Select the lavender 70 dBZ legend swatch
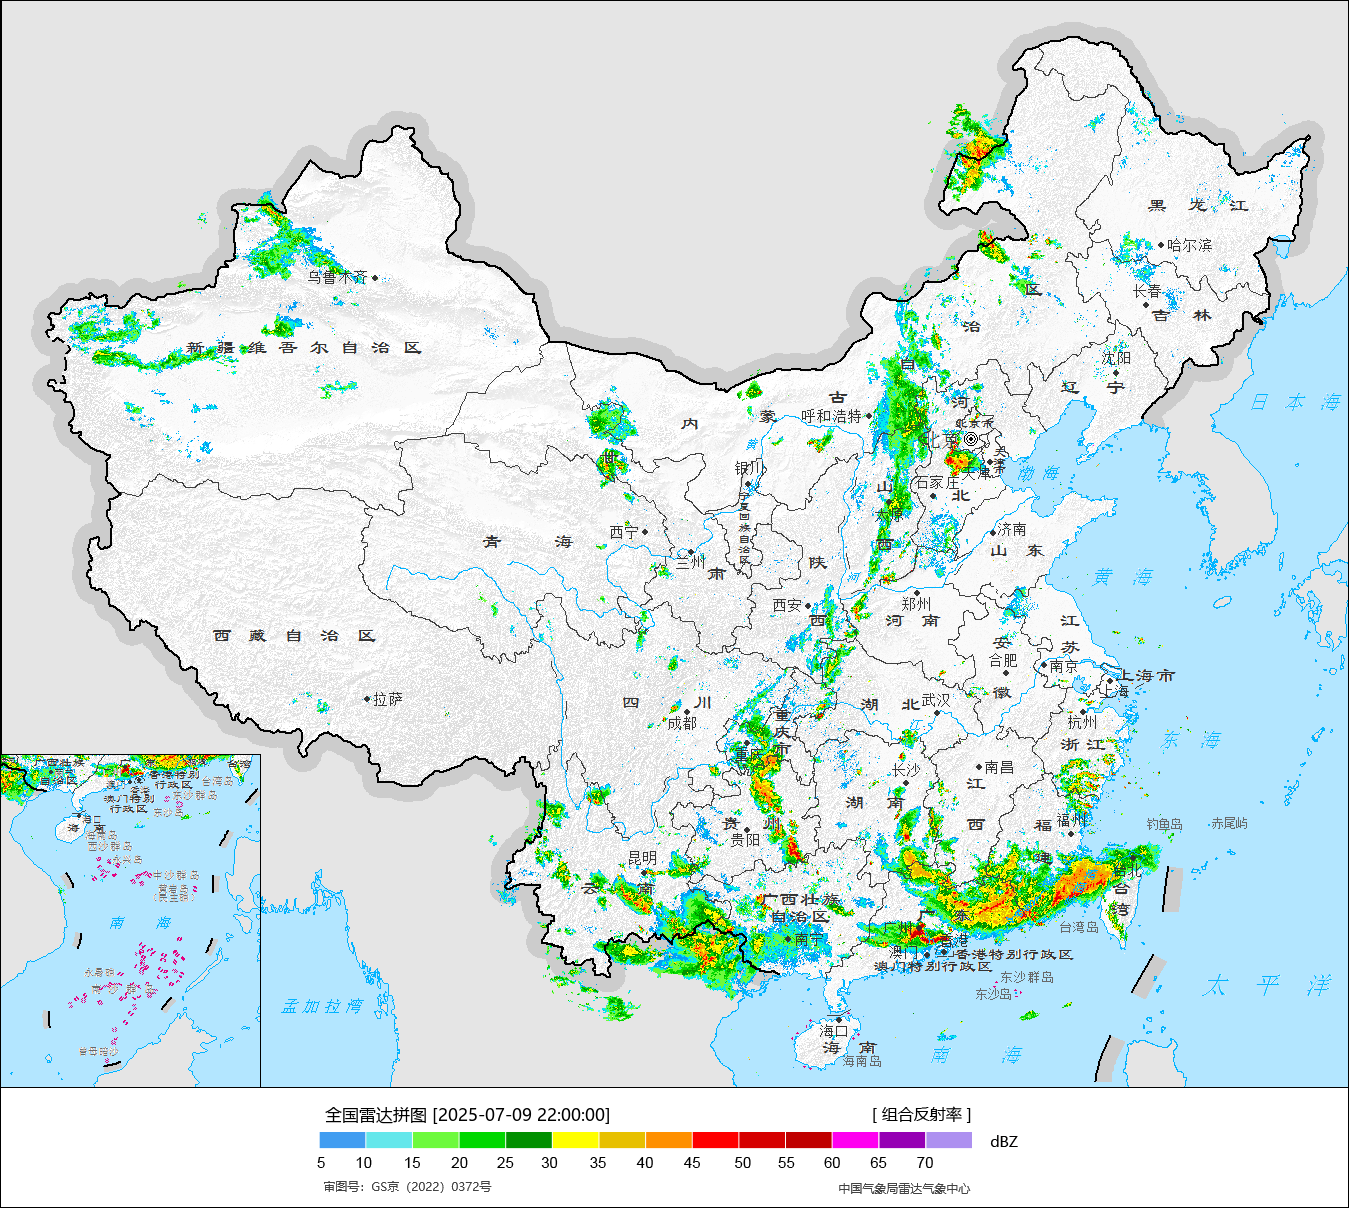1349x1208 pixels. (x=948, y=1140)
